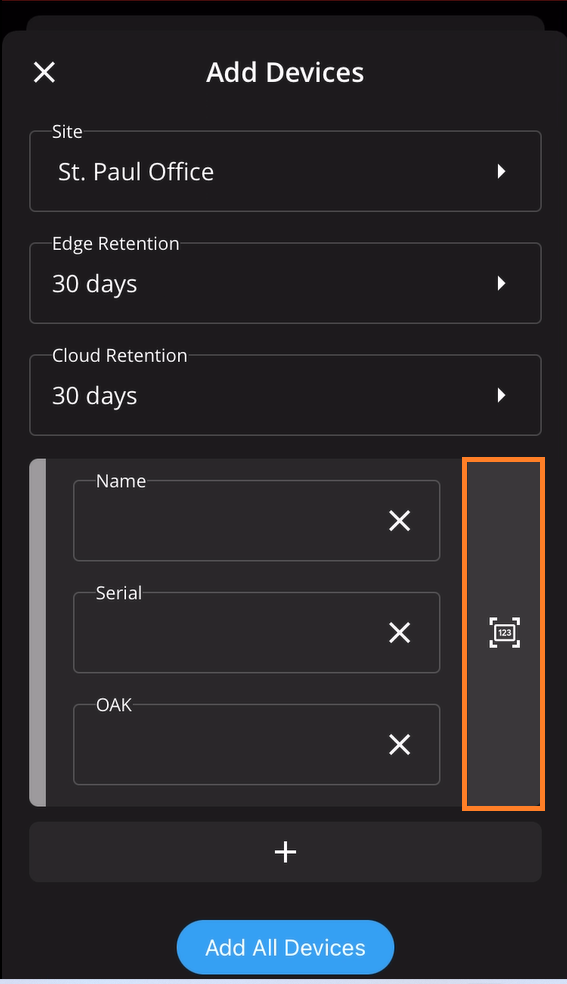Tap the 123 serial scanner icon
This screenshot has height=984, width=567.
click(x=504, y=633)
